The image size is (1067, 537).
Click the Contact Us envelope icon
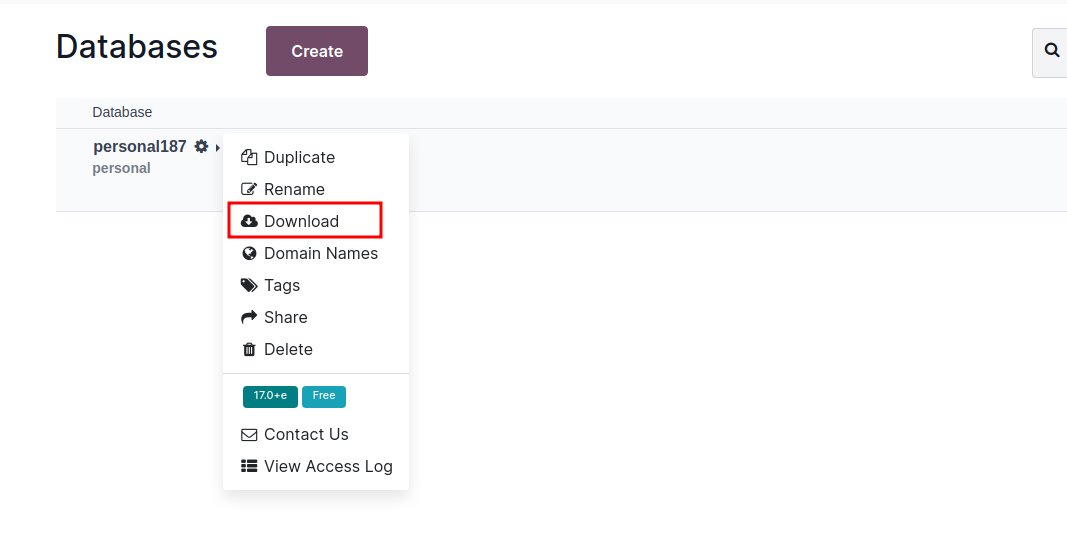click(249, 434)
